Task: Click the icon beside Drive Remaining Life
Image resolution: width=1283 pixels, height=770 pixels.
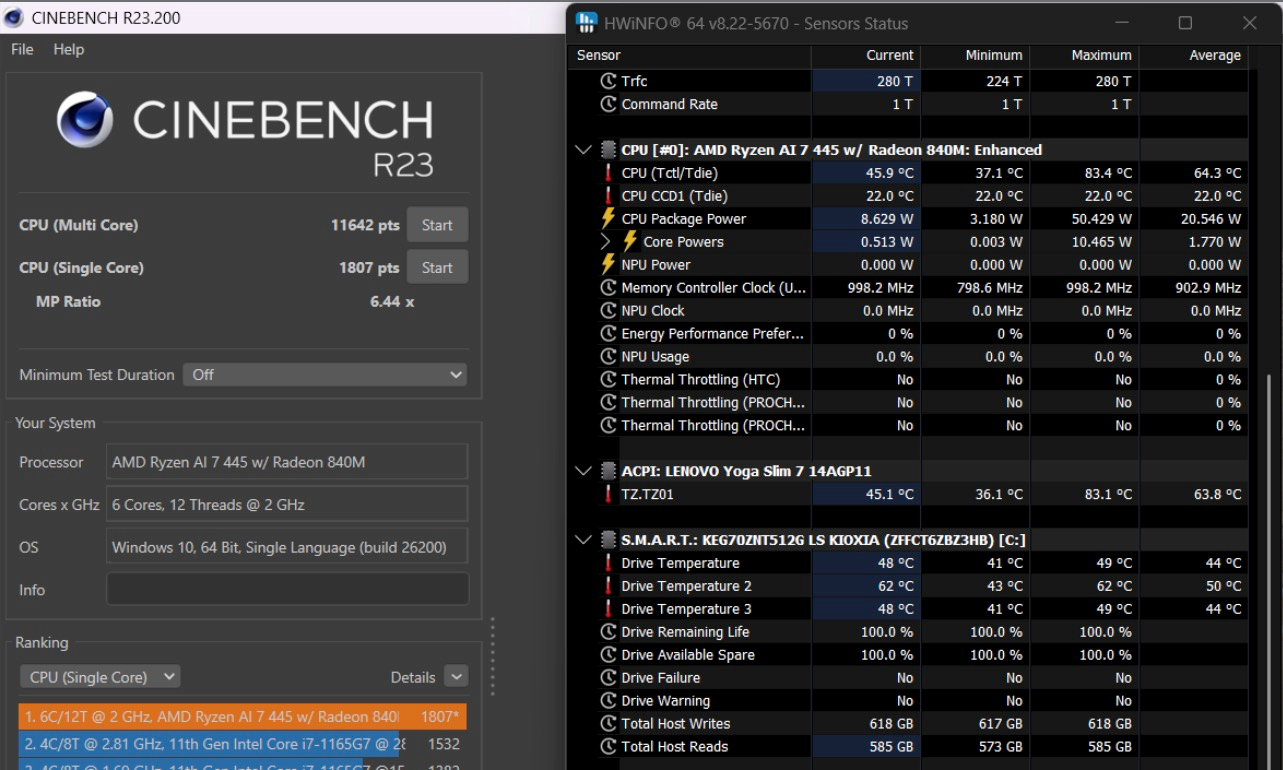Action: coord(608,632)
